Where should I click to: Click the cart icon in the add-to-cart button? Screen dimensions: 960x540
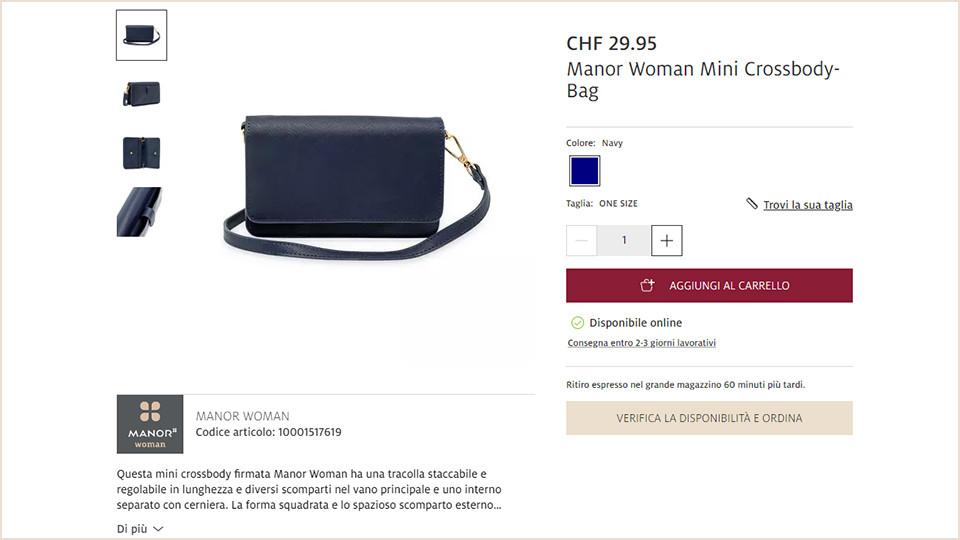click(x=647, y=285)
